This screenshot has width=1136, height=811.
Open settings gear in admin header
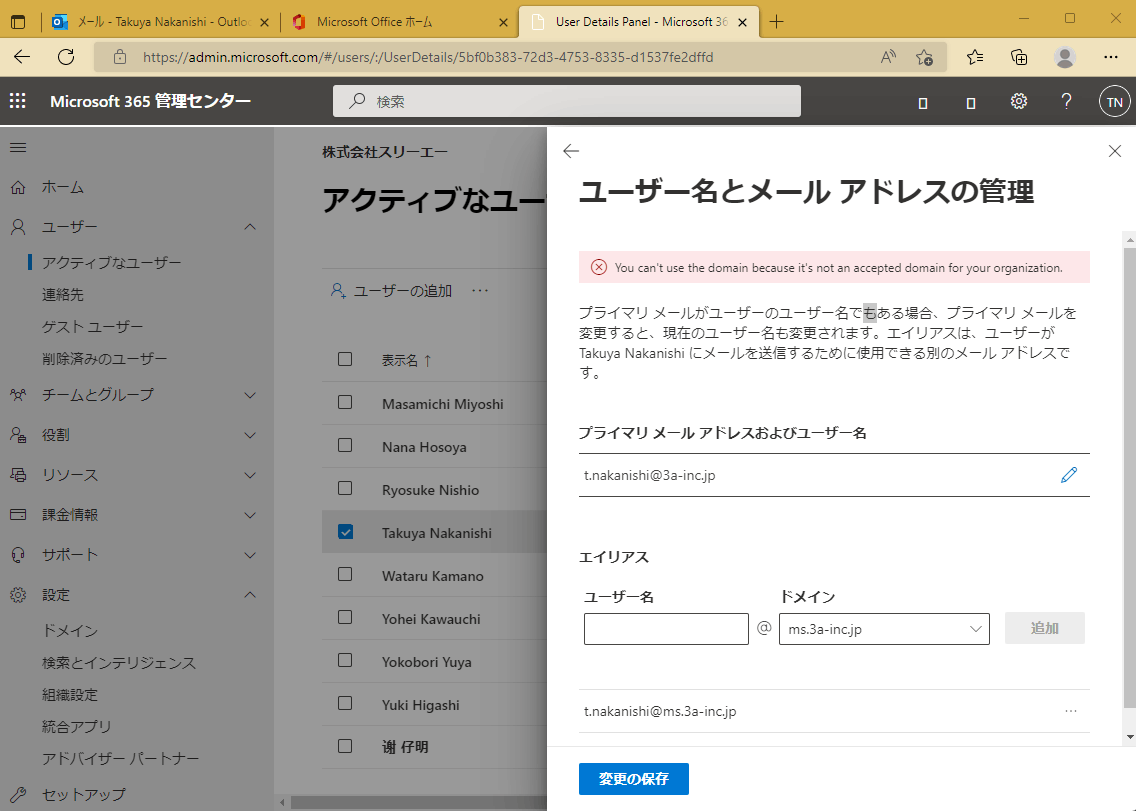pos(1019,101)
